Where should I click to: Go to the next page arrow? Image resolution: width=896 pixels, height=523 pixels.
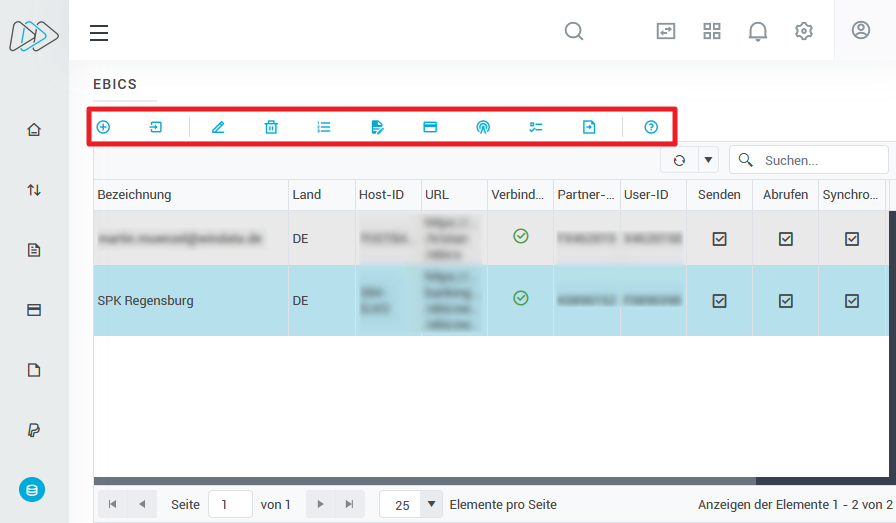[320, 505]
